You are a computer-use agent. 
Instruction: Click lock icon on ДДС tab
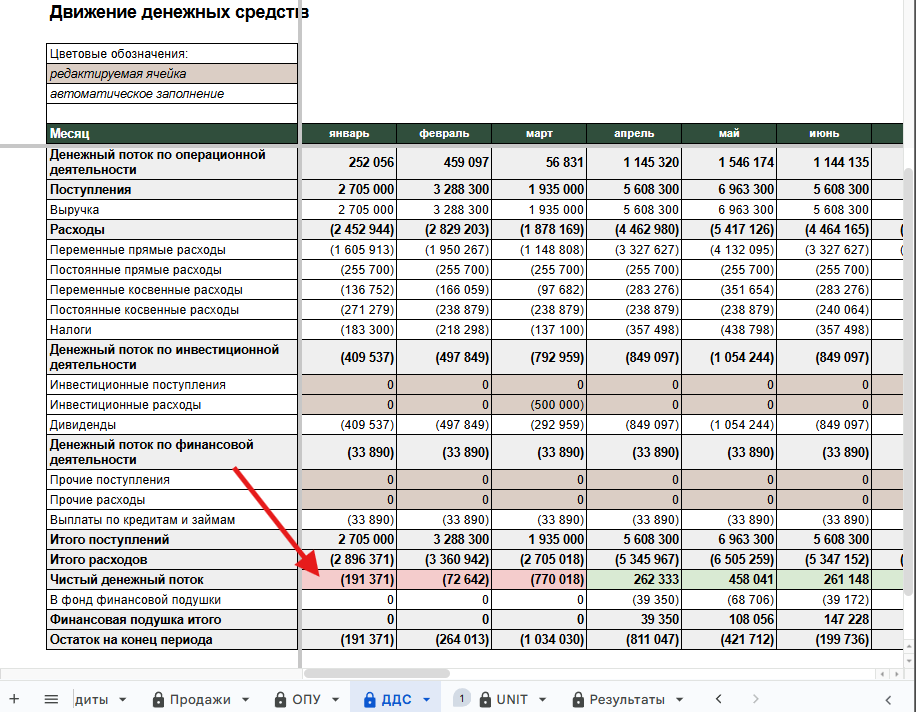(x=370, y=699)
